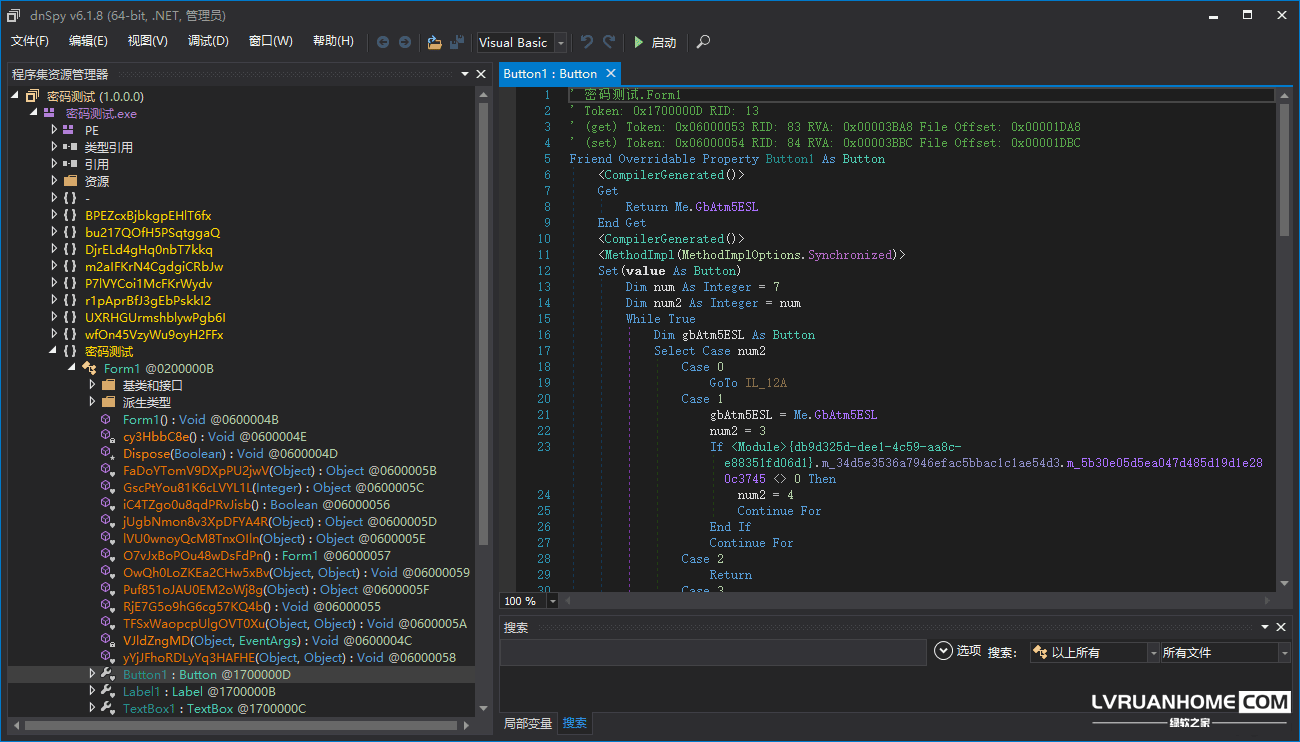Click the Navigate Forward arrow icon
Image resolution: width=1300 pixels, height=742 pixels.
coord(405,42)
